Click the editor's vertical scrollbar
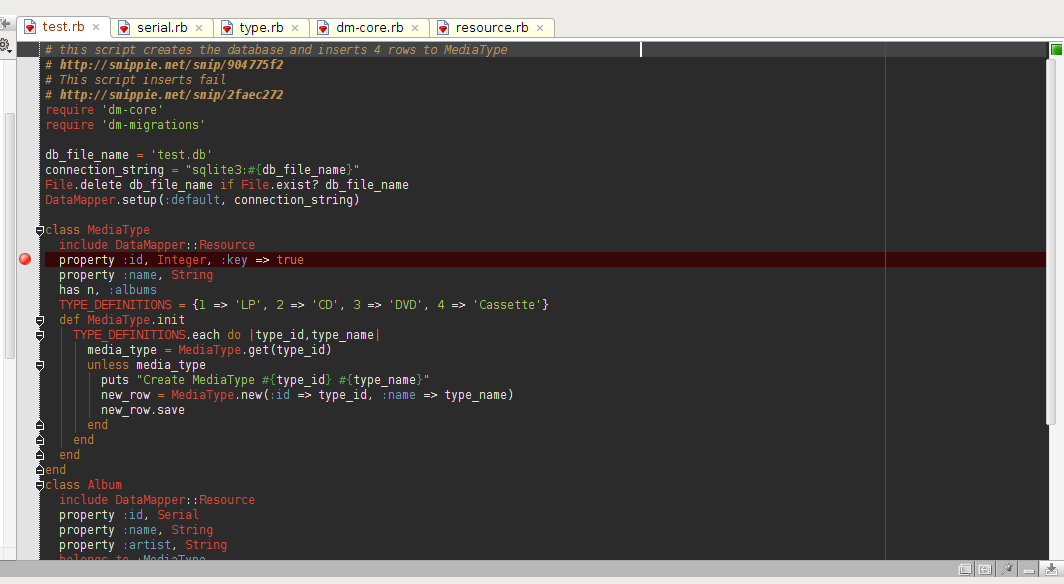The image size is (1064, 584). point(1052,241)
